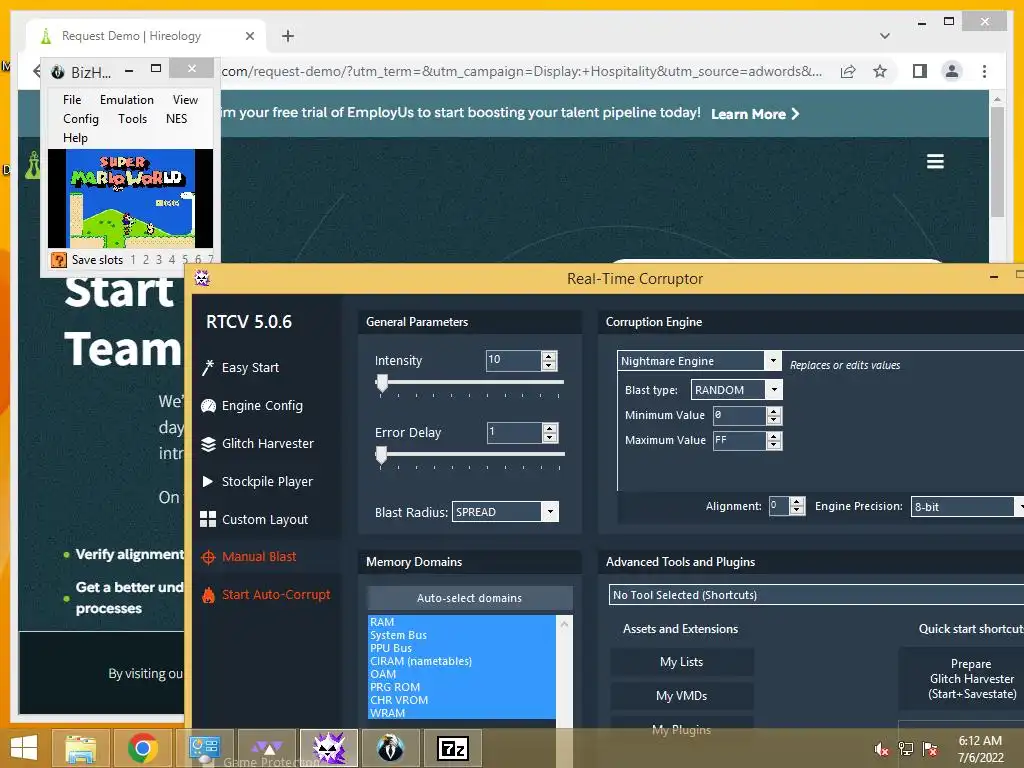The image size is (1024, 768).
Task: Click the Error Delay slider handle
Action: tap(381, 455)
